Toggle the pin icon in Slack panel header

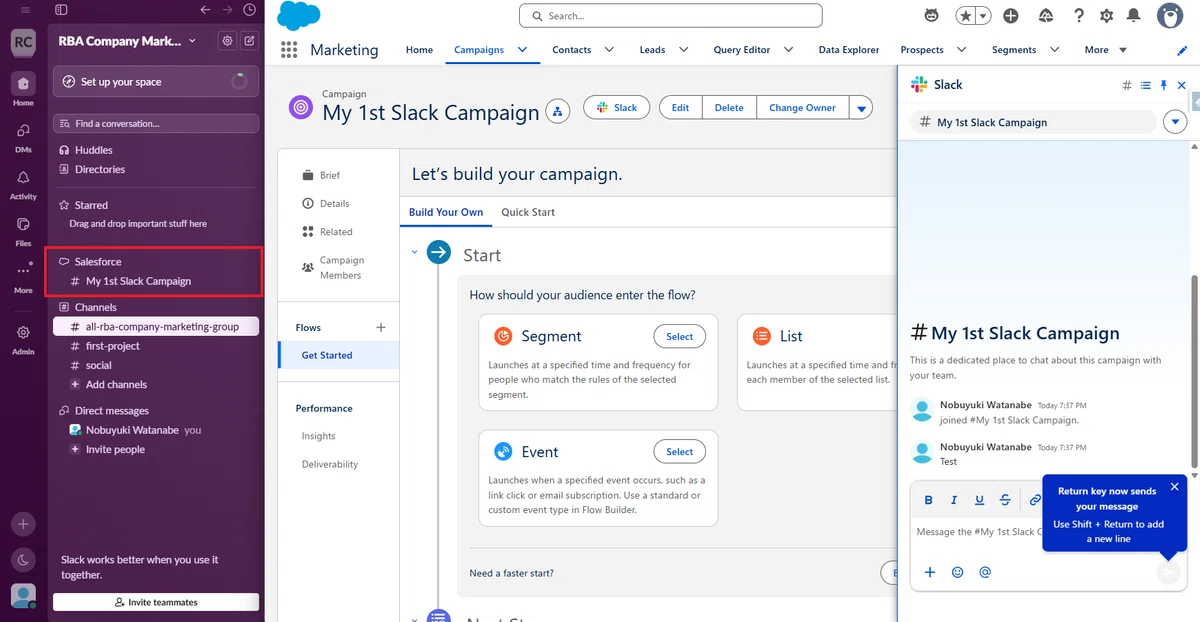pyautogui.click(x=1163, y=86)
